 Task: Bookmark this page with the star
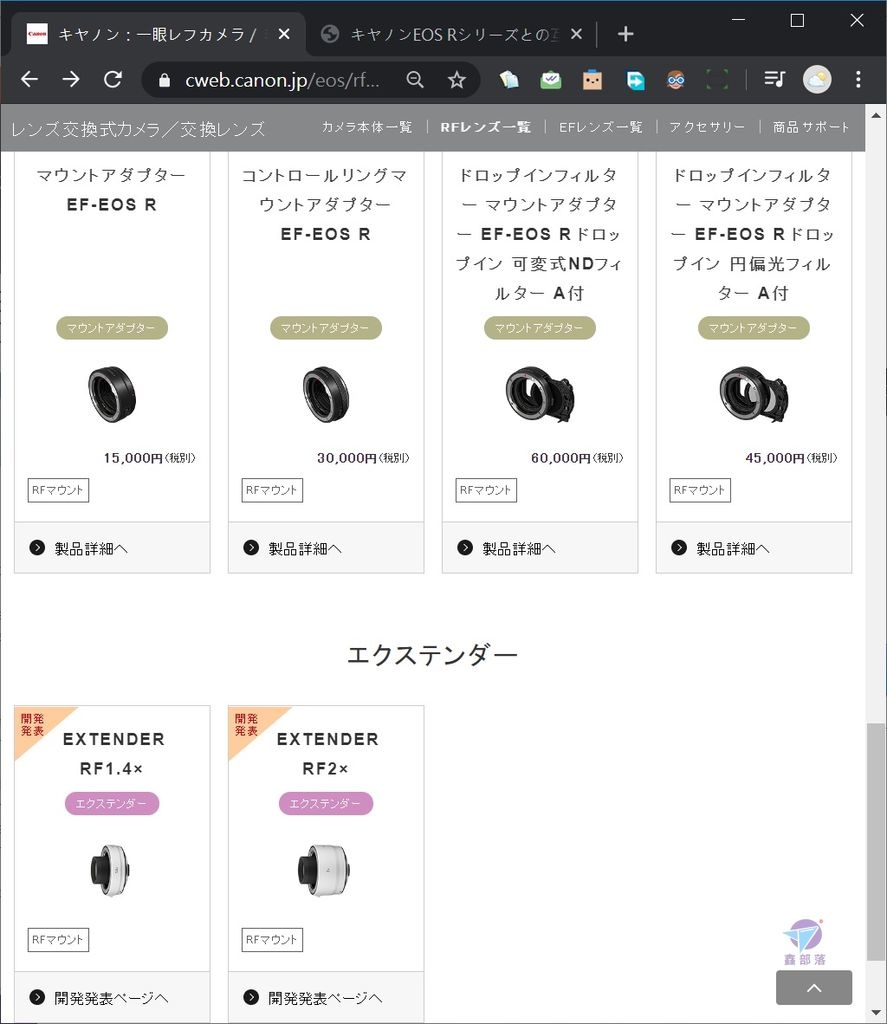click(x=457, y=80)
